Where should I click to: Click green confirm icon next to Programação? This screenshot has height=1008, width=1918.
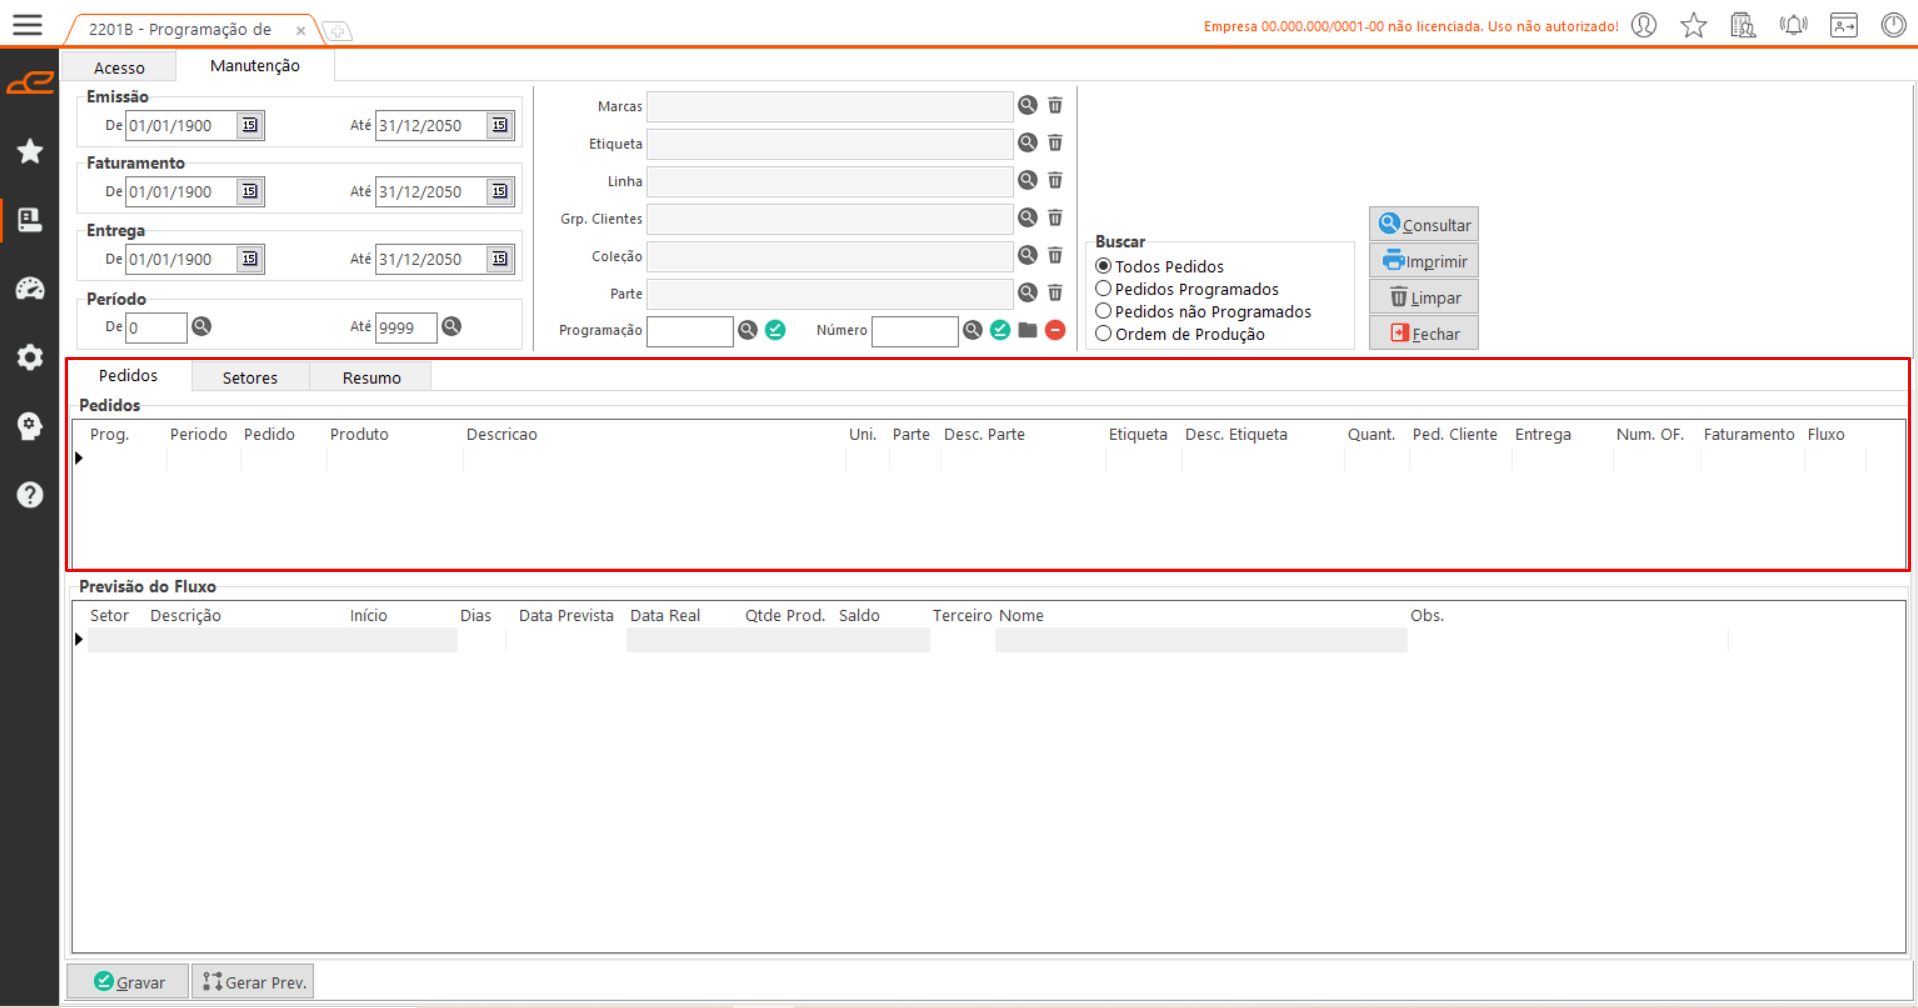[x=775, y=330]
